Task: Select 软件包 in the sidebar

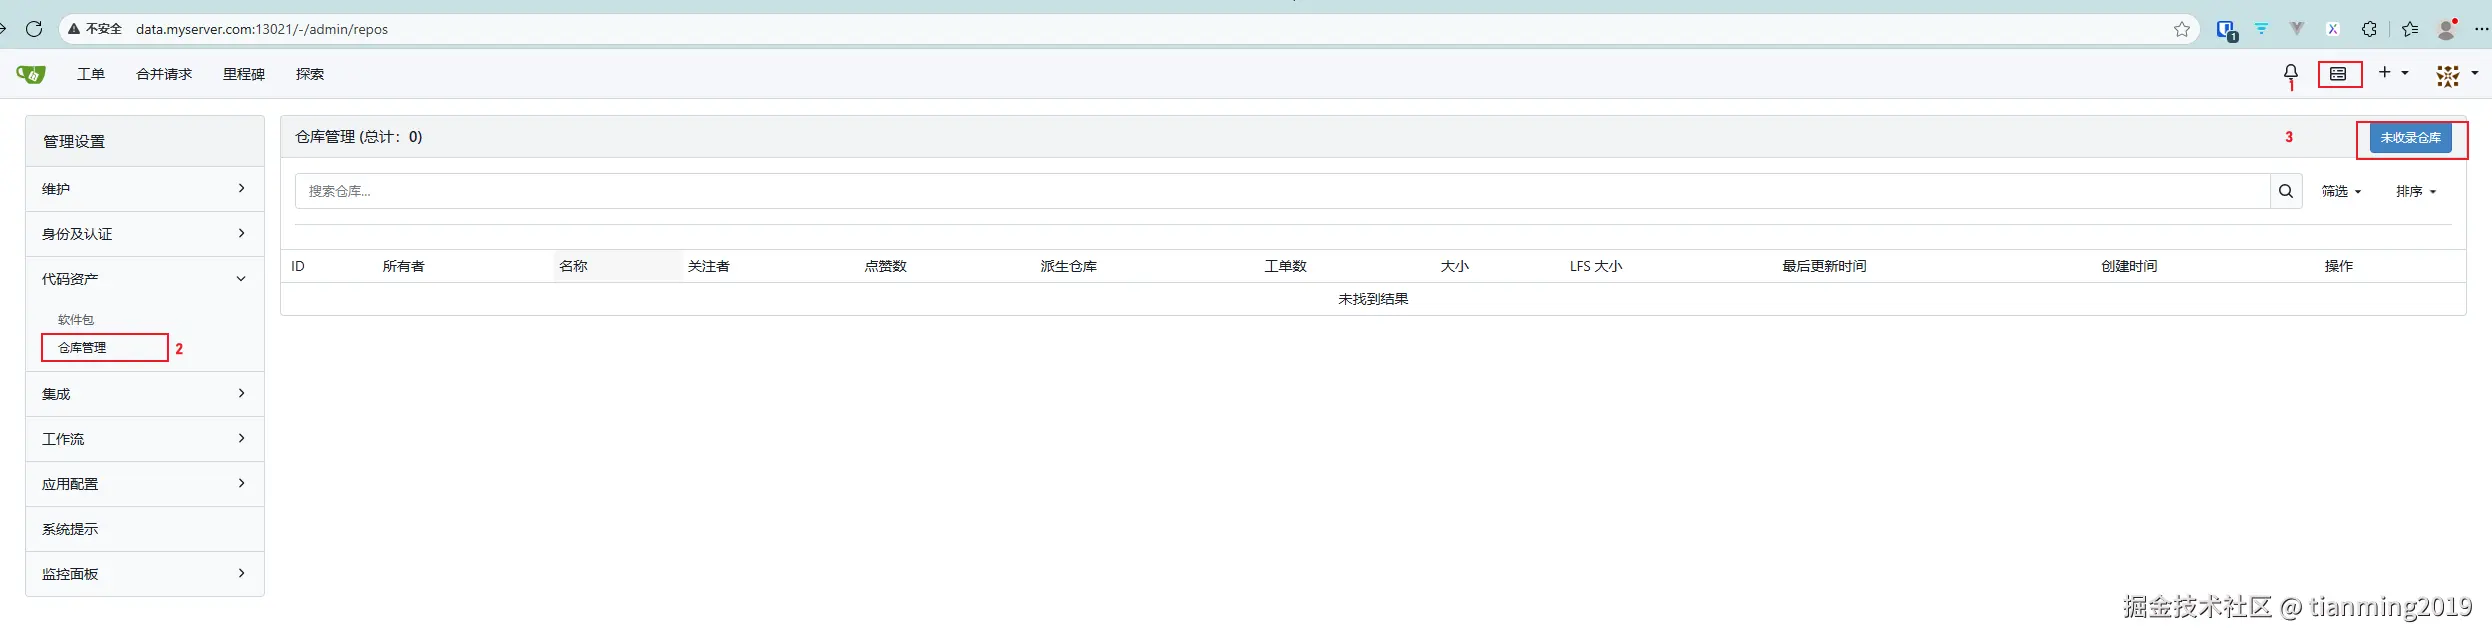Action: pos(76,320)
